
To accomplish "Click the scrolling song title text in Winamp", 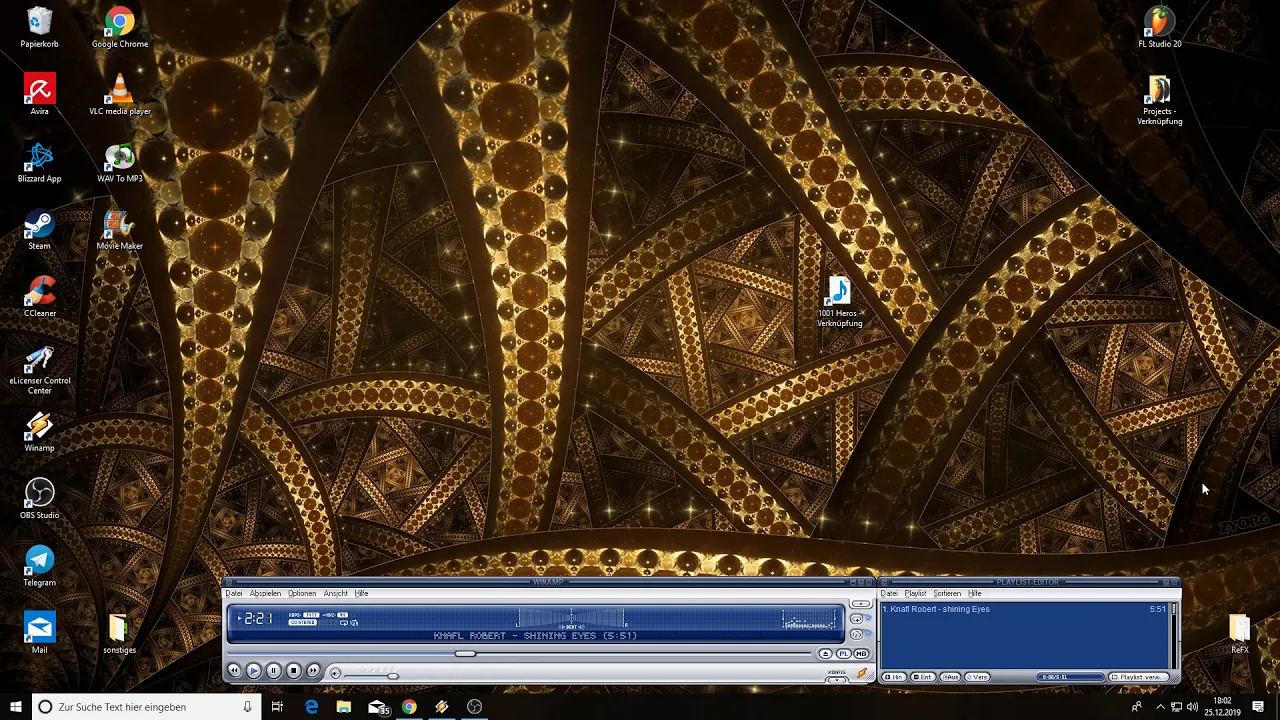I will click(535, 636).
